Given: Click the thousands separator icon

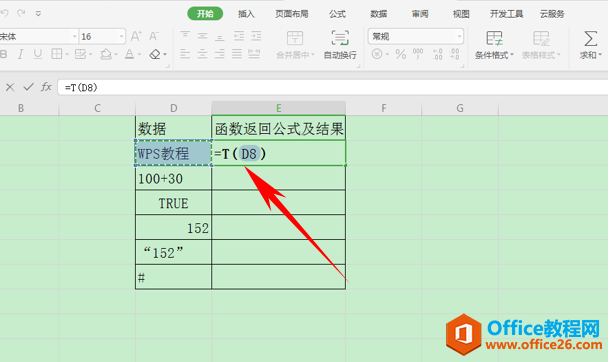Looking at the screenshot, I should pyautogui.click(x=418, y=54).
